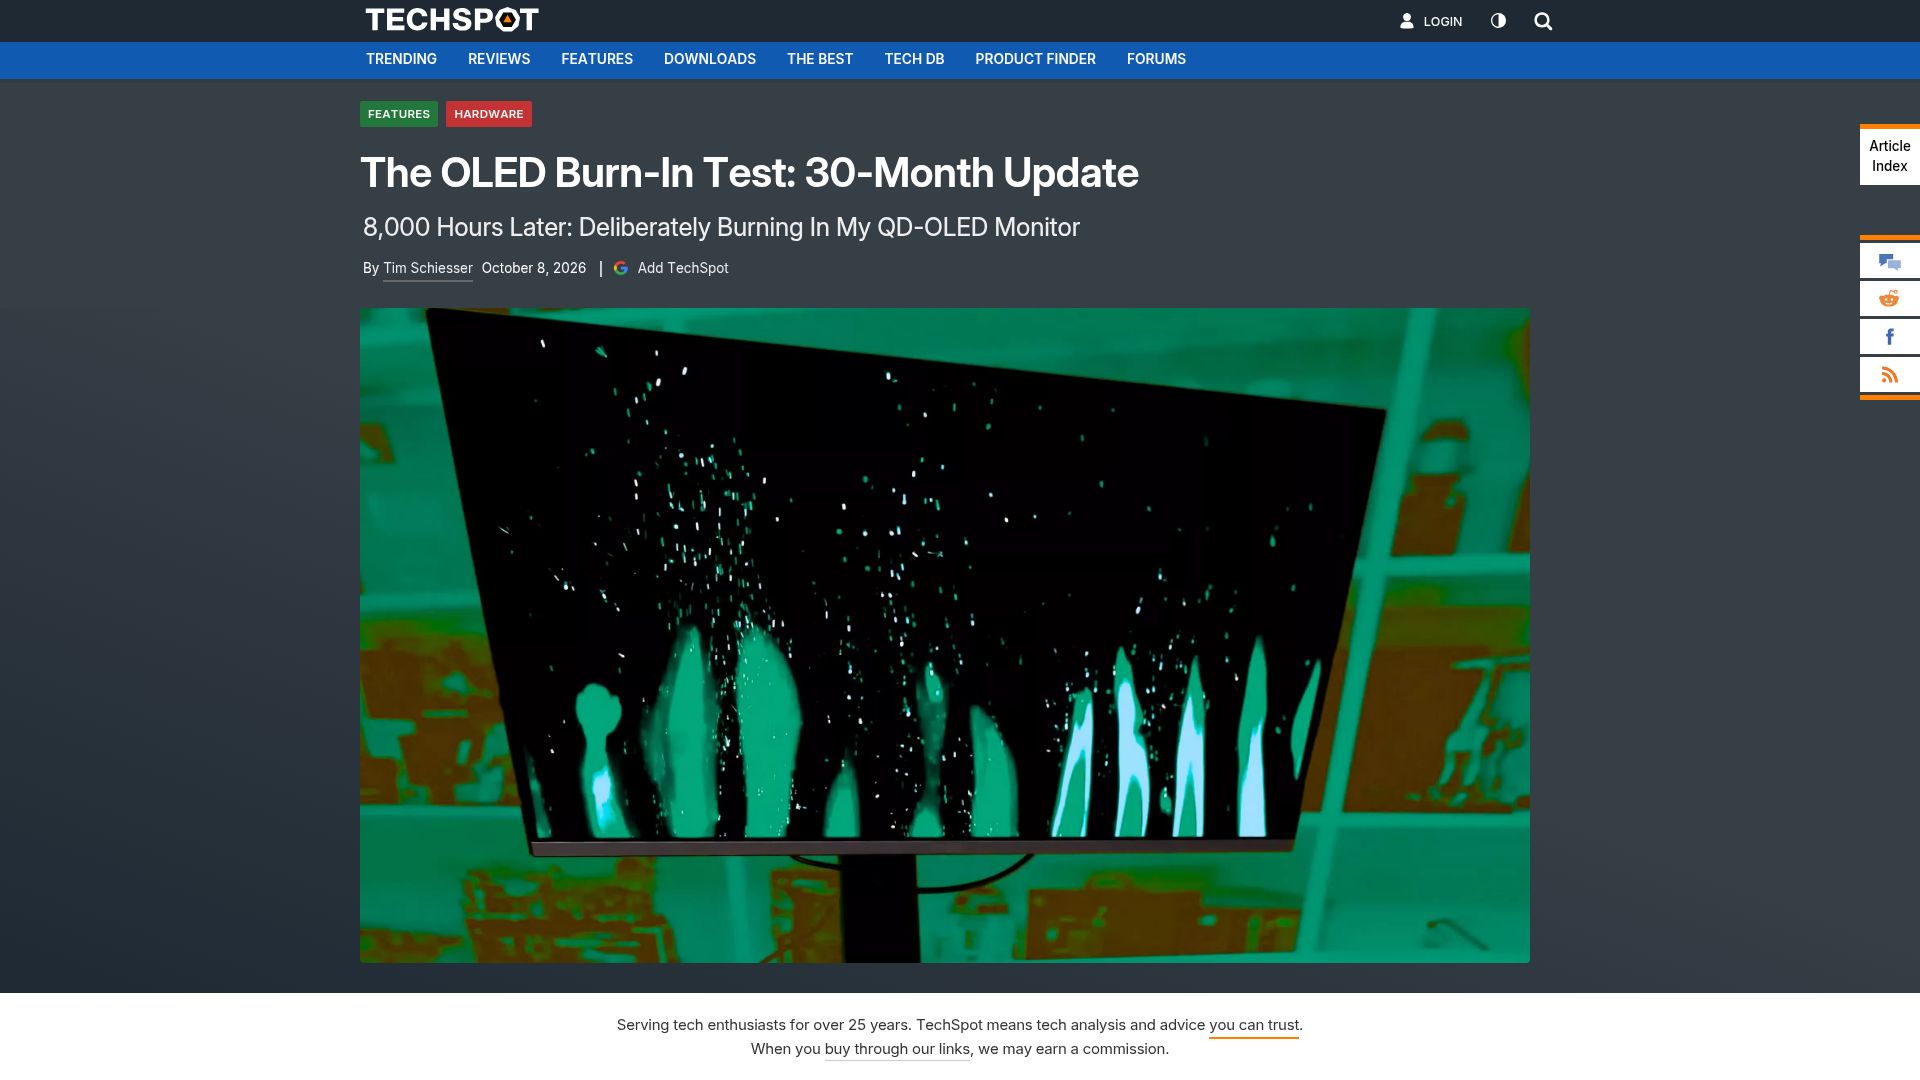Open the Features nav item

point(597,59)
